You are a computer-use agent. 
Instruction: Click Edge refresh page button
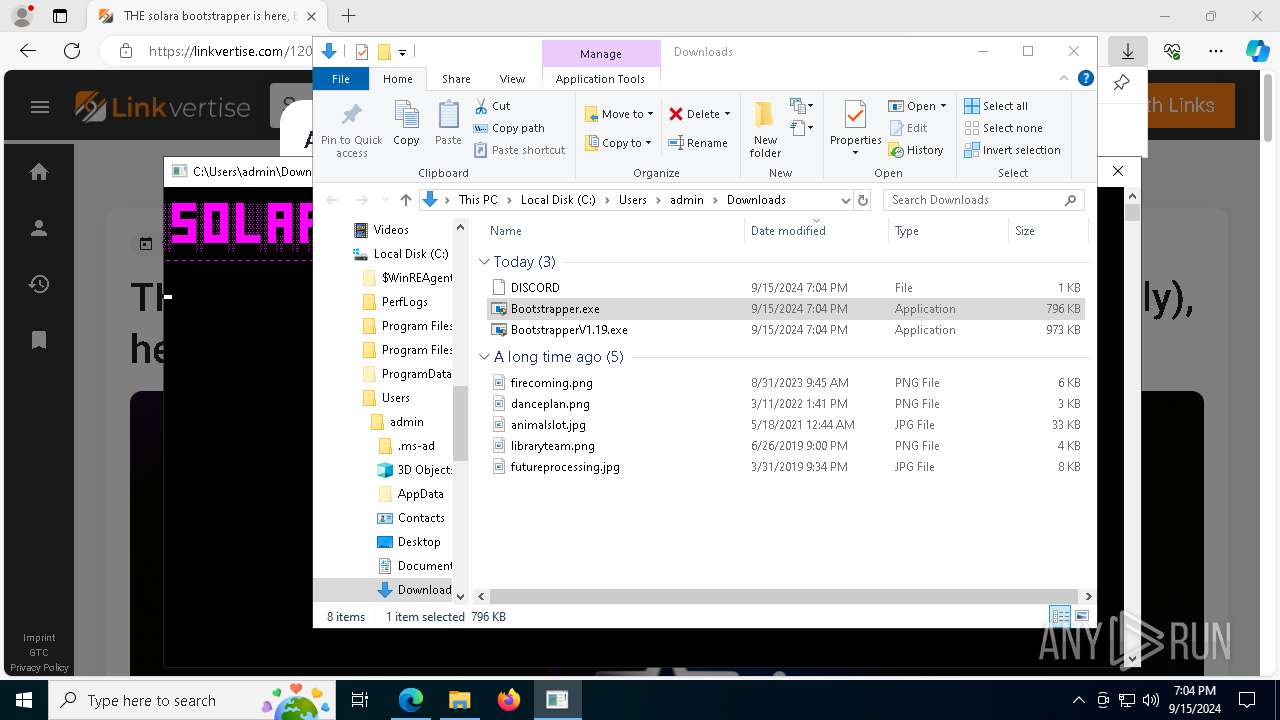72,51
